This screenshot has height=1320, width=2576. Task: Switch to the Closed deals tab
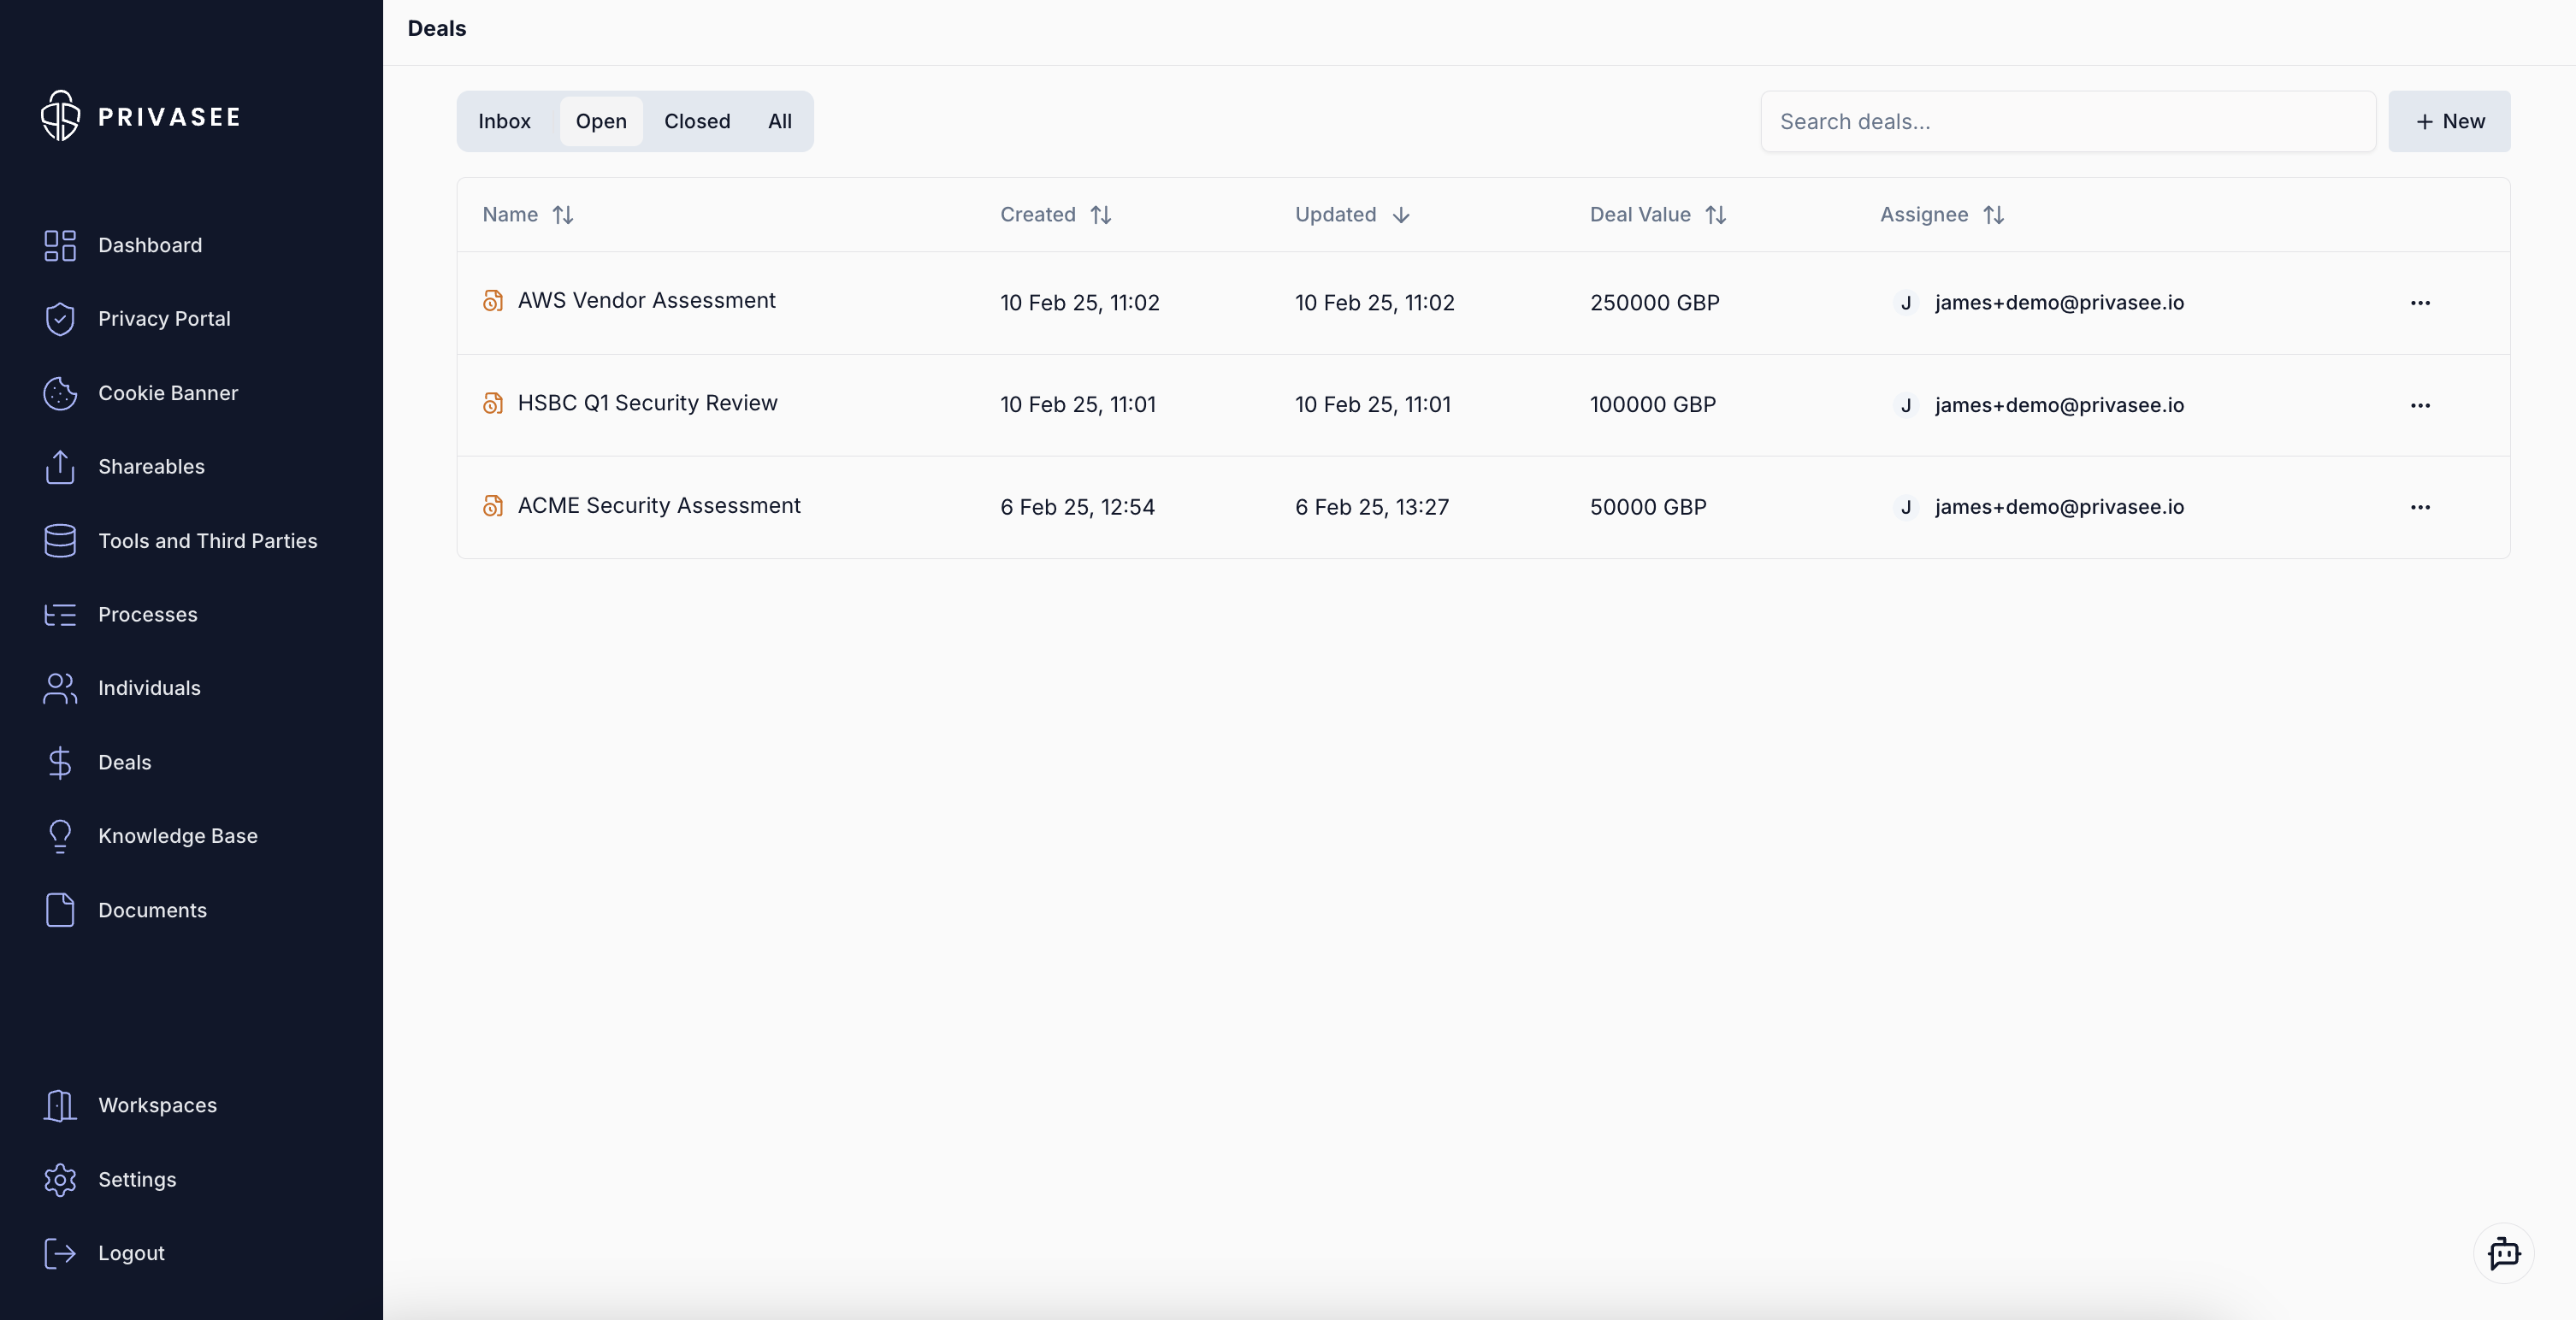coord(697,121)
